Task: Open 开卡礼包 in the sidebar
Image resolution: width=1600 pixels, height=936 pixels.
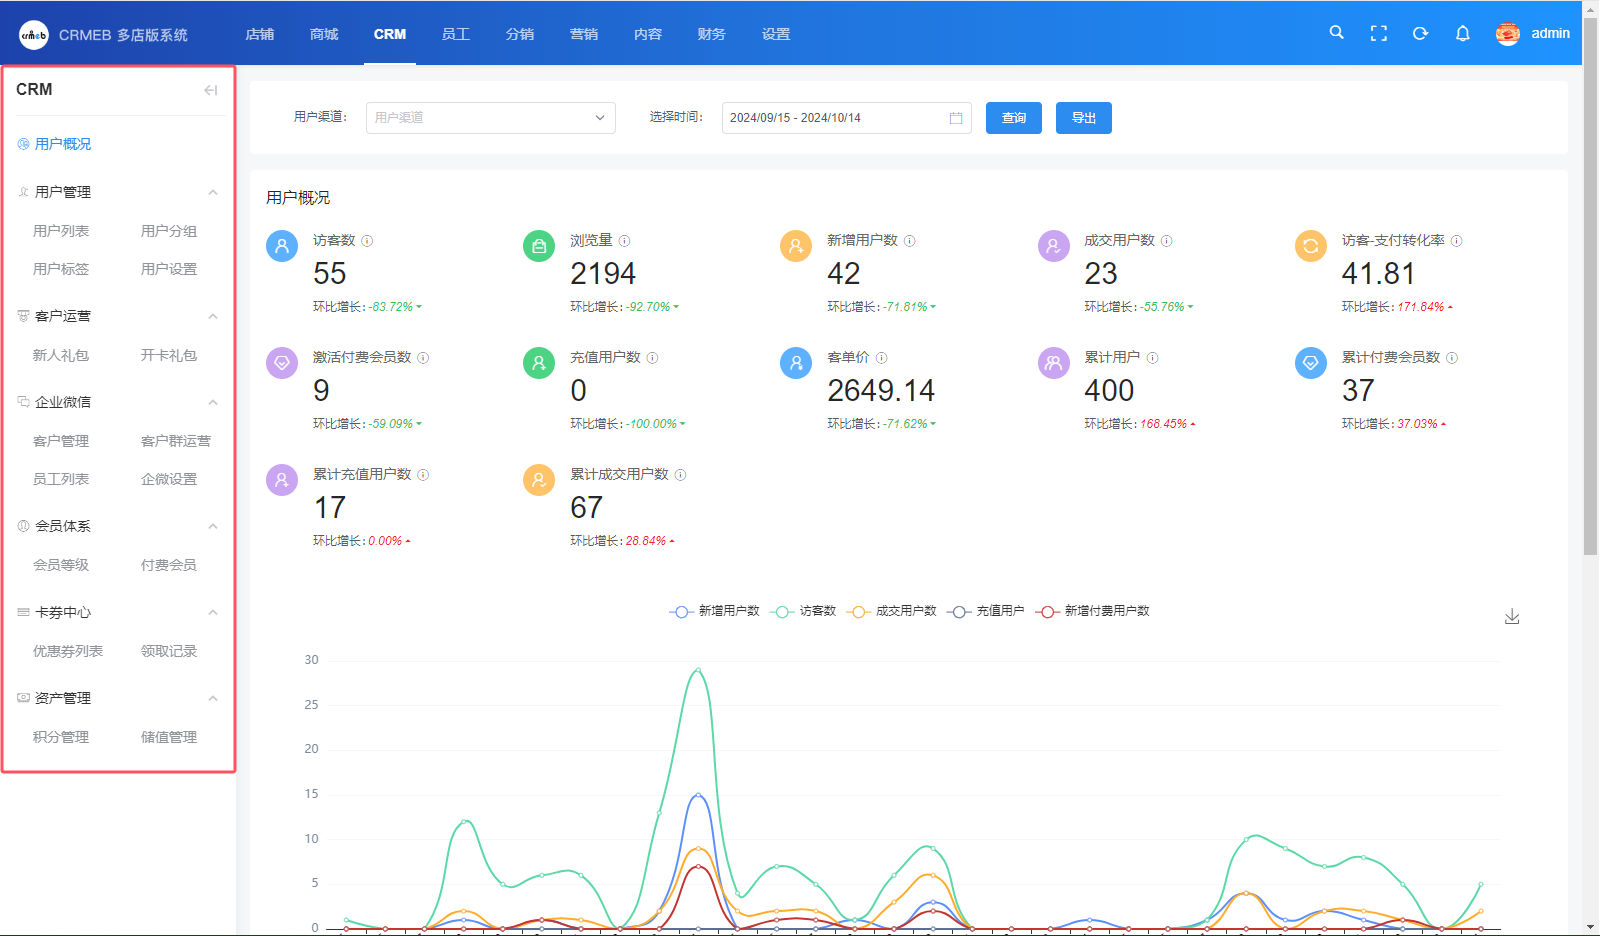Action: [169, 355]
